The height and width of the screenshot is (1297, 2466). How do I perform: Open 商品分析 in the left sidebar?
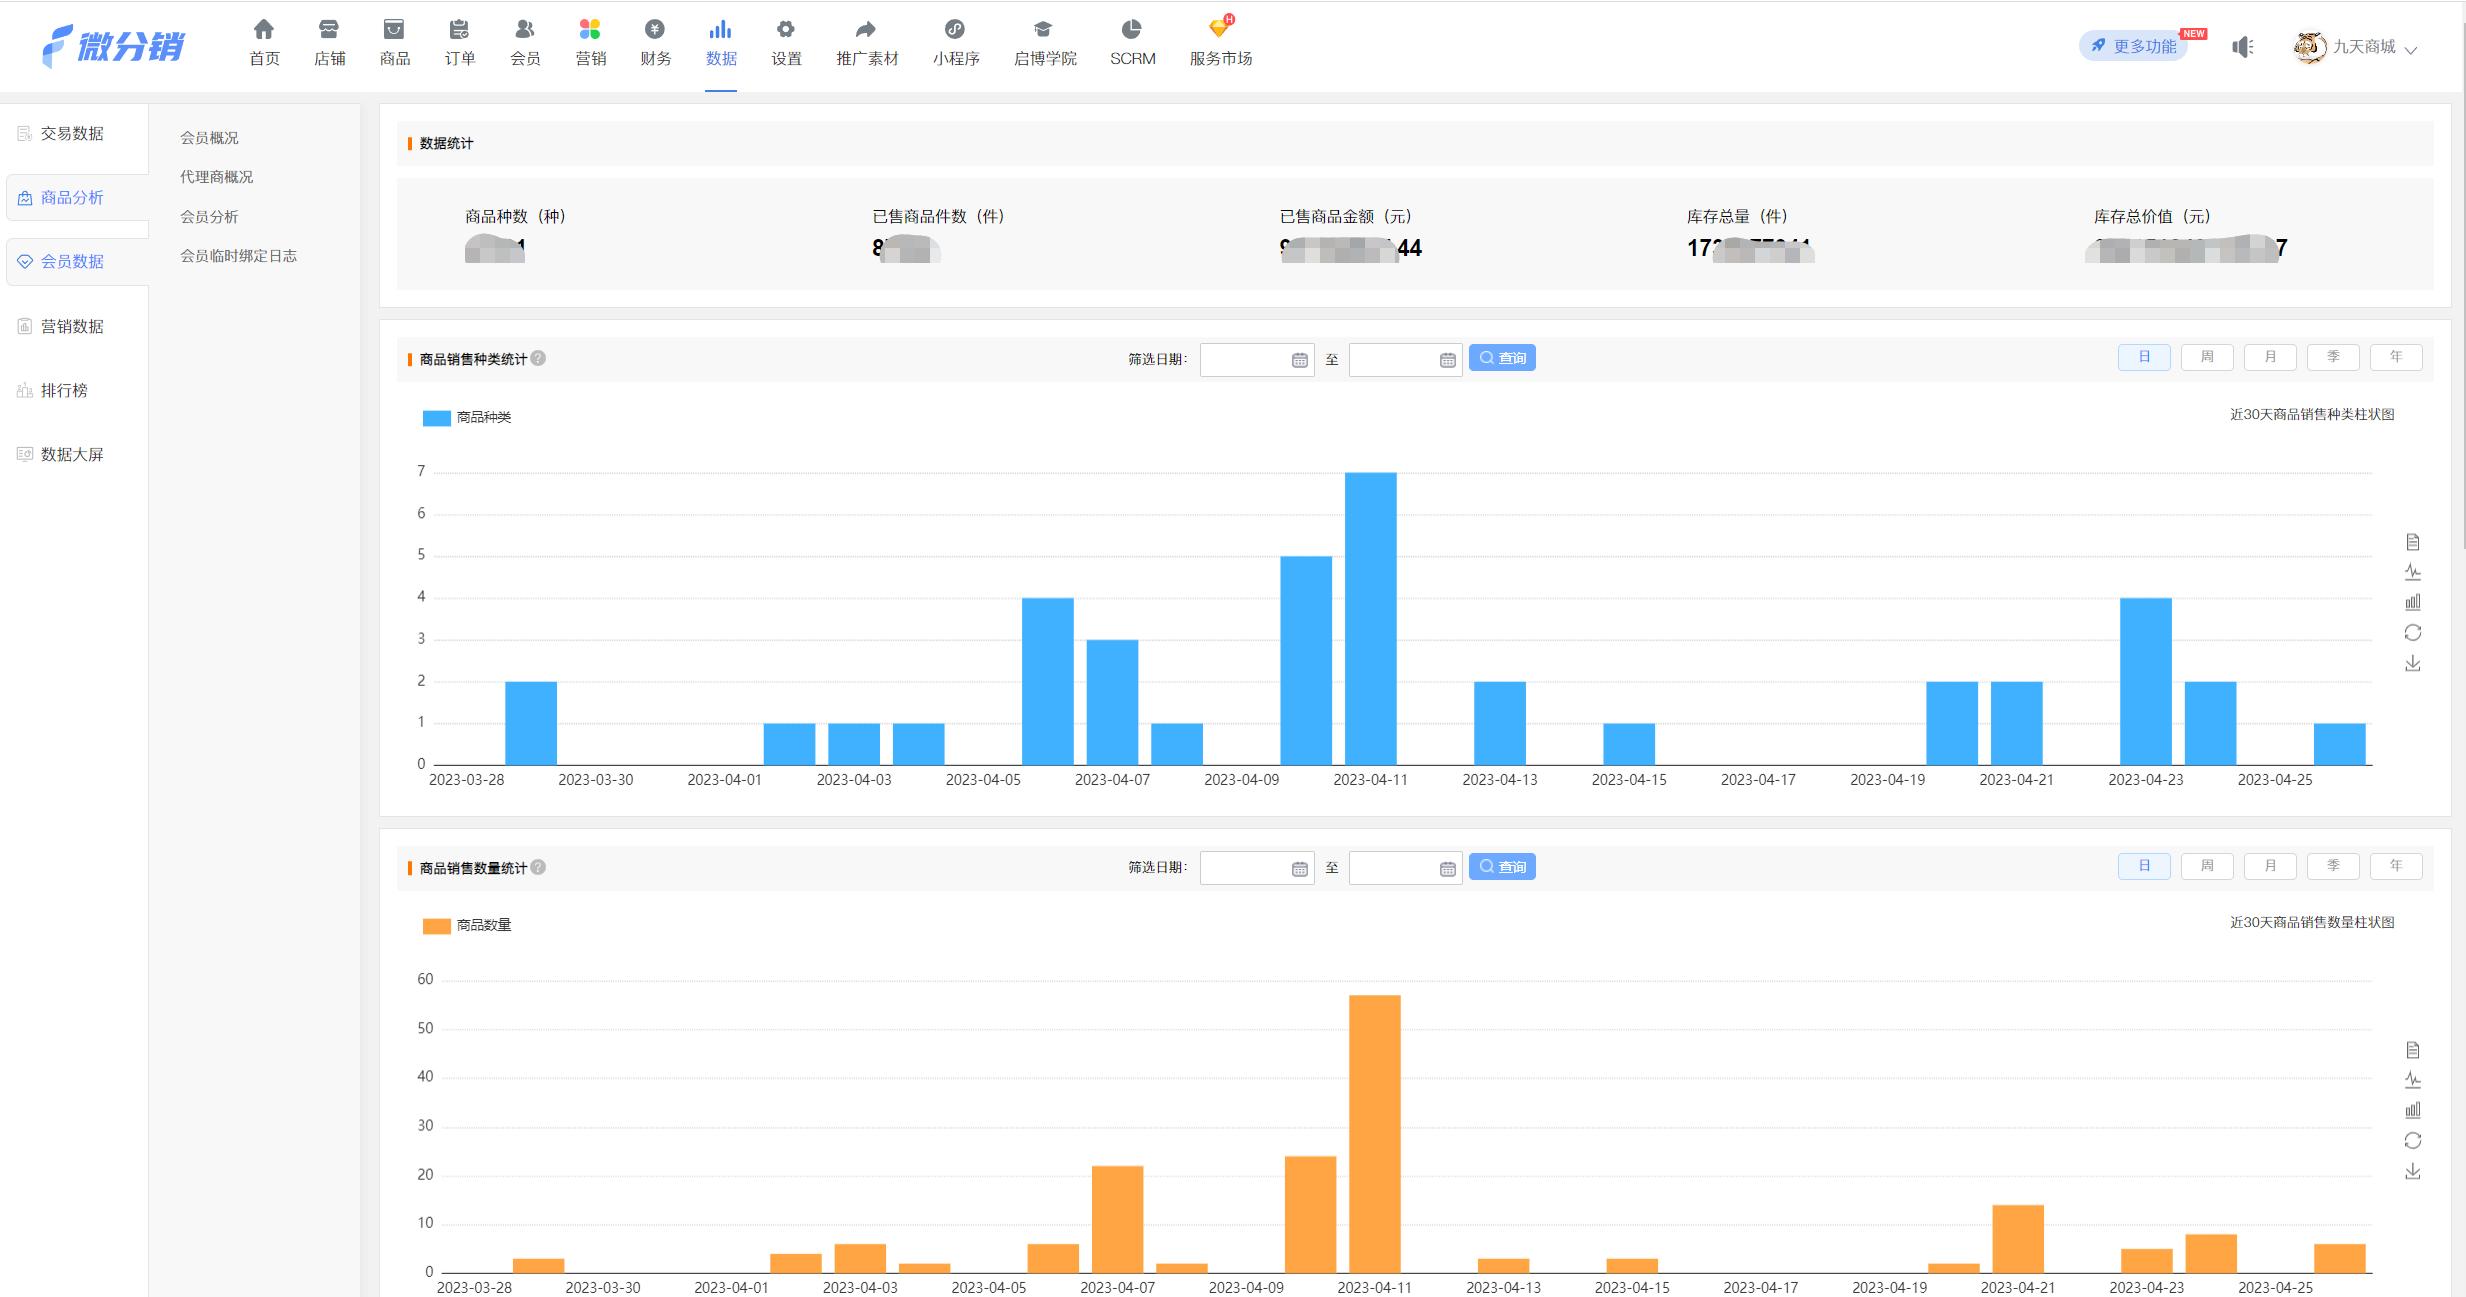pyautogui.click(x=72, y=198)
